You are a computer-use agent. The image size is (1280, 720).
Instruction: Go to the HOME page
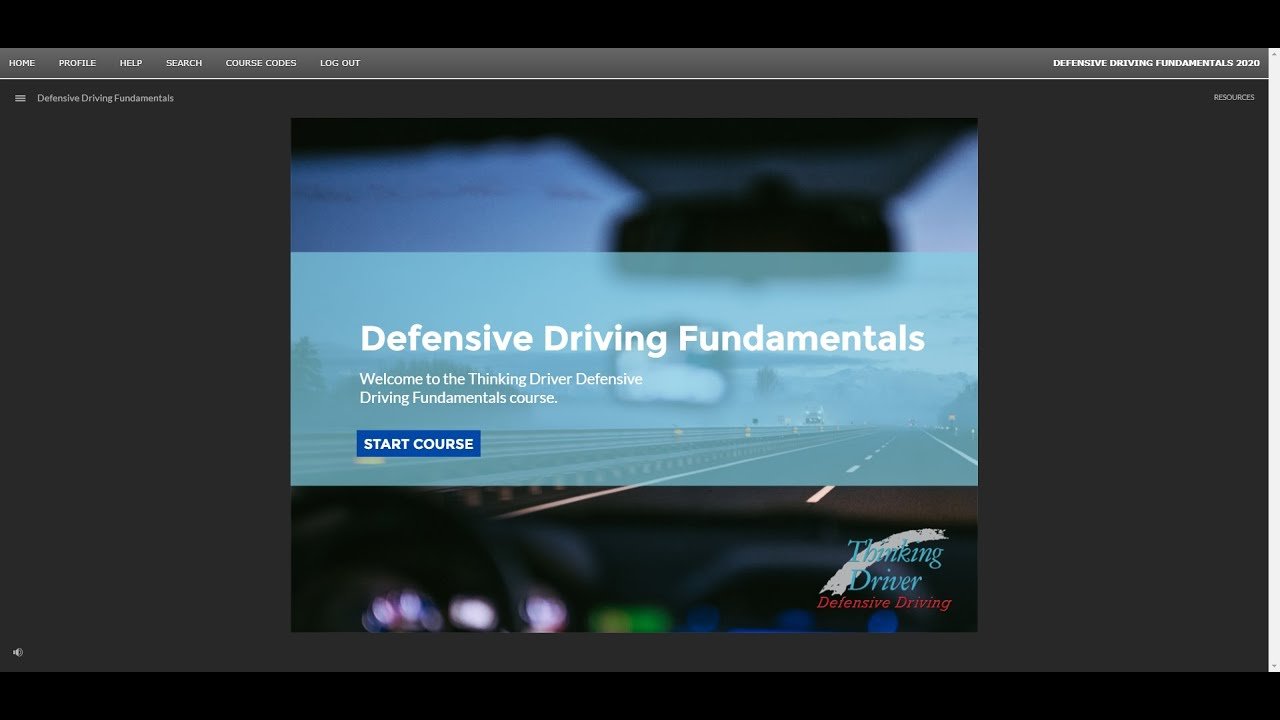point(22,63)
